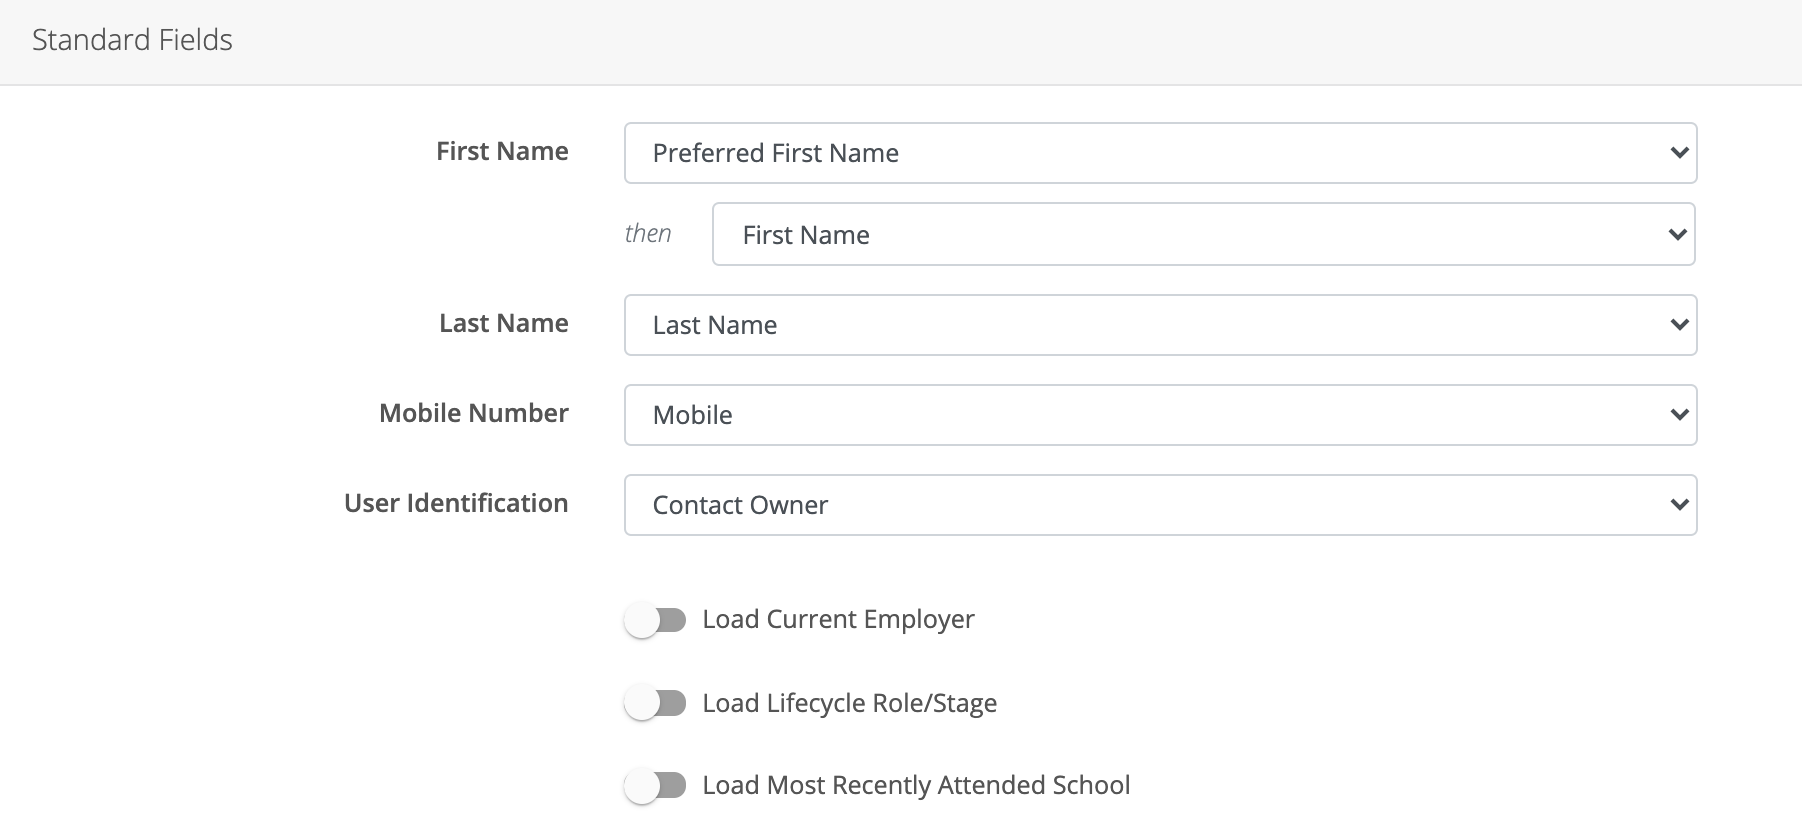
Task: Toggle the Load Lifecycle Role/Stage switch
Action: [655, 704]
